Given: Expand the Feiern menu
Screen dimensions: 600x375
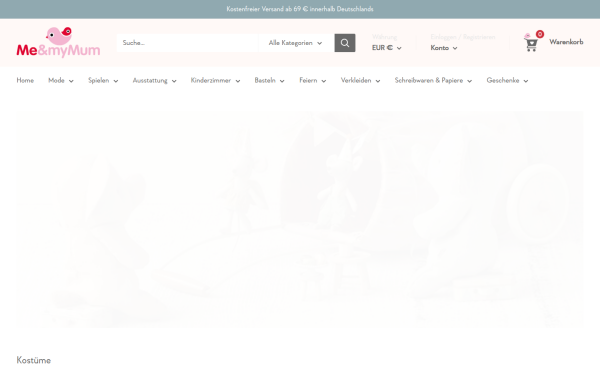Looking at the screenshot, I should 313,80.
